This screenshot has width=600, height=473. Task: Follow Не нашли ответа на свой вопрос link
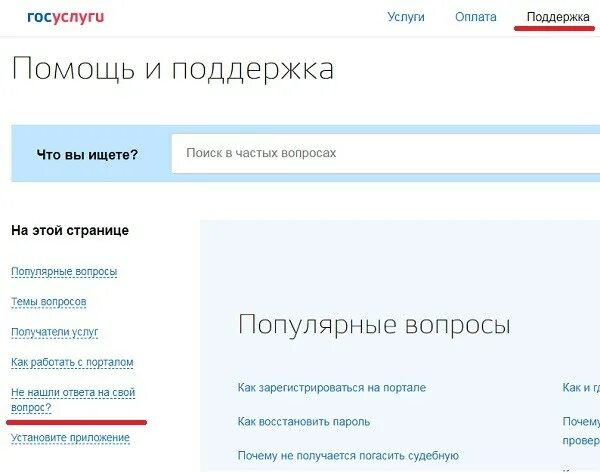pyautogui.click(x=73, y=400)
